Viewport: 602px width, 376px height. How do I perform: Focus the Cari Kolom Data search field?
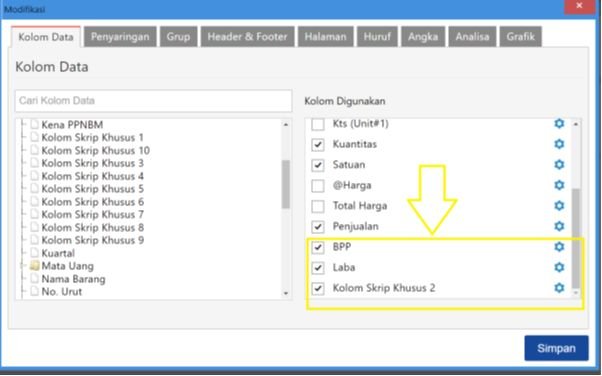coord(154,101)
